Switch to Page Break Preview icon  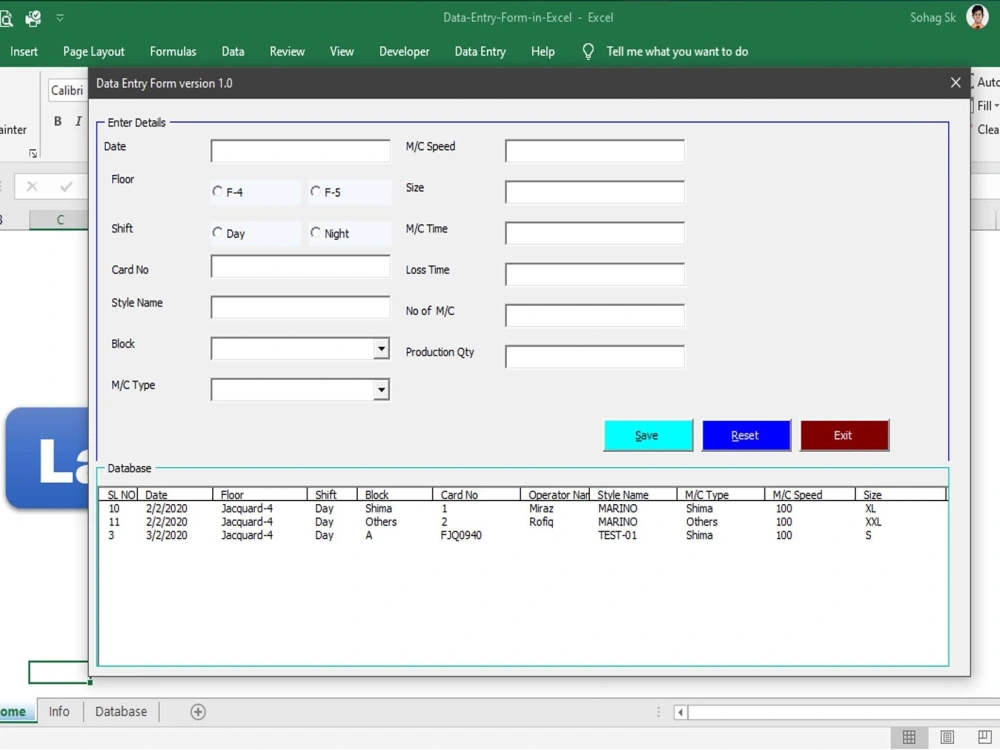[x=985, y=737]
